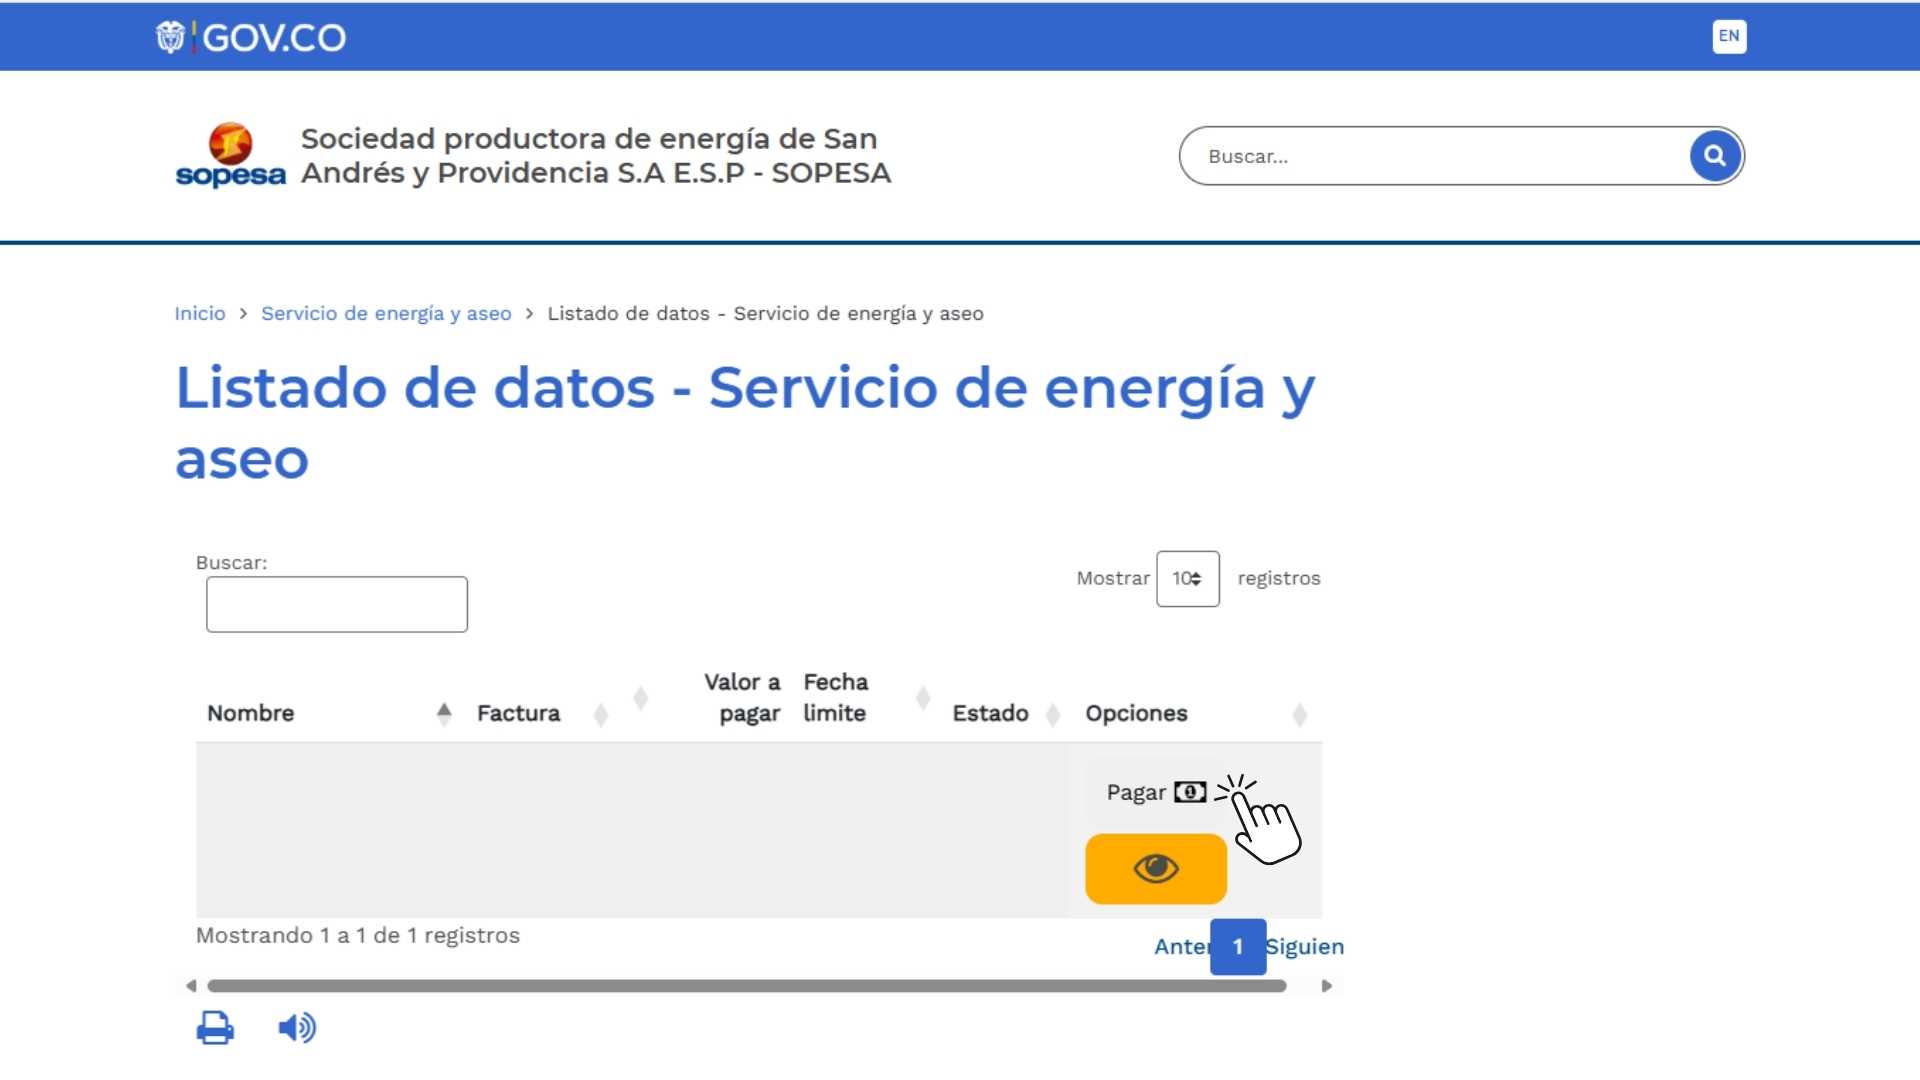This screenshot has height=1080, width=1920.
Task: Click the right arrow of the horizontal scrollbar
Action: pyautogui.click(x=1328, y=985)
